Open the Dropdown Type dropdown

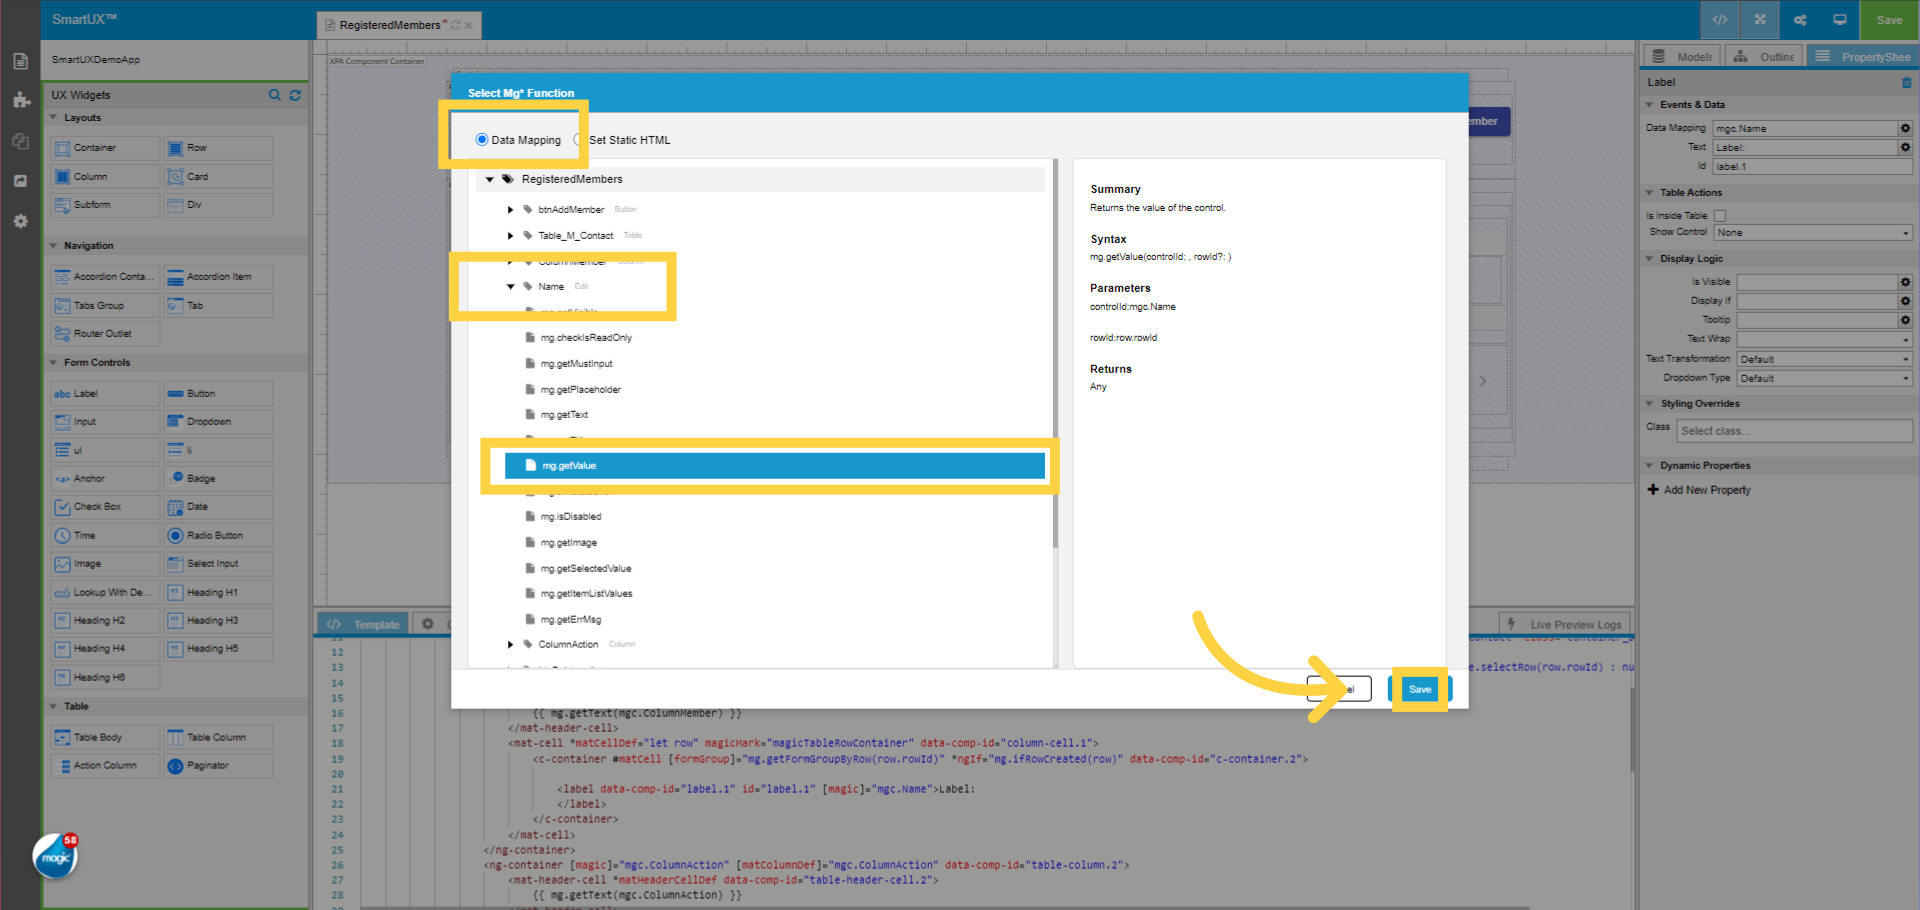tap(1825, 378)
